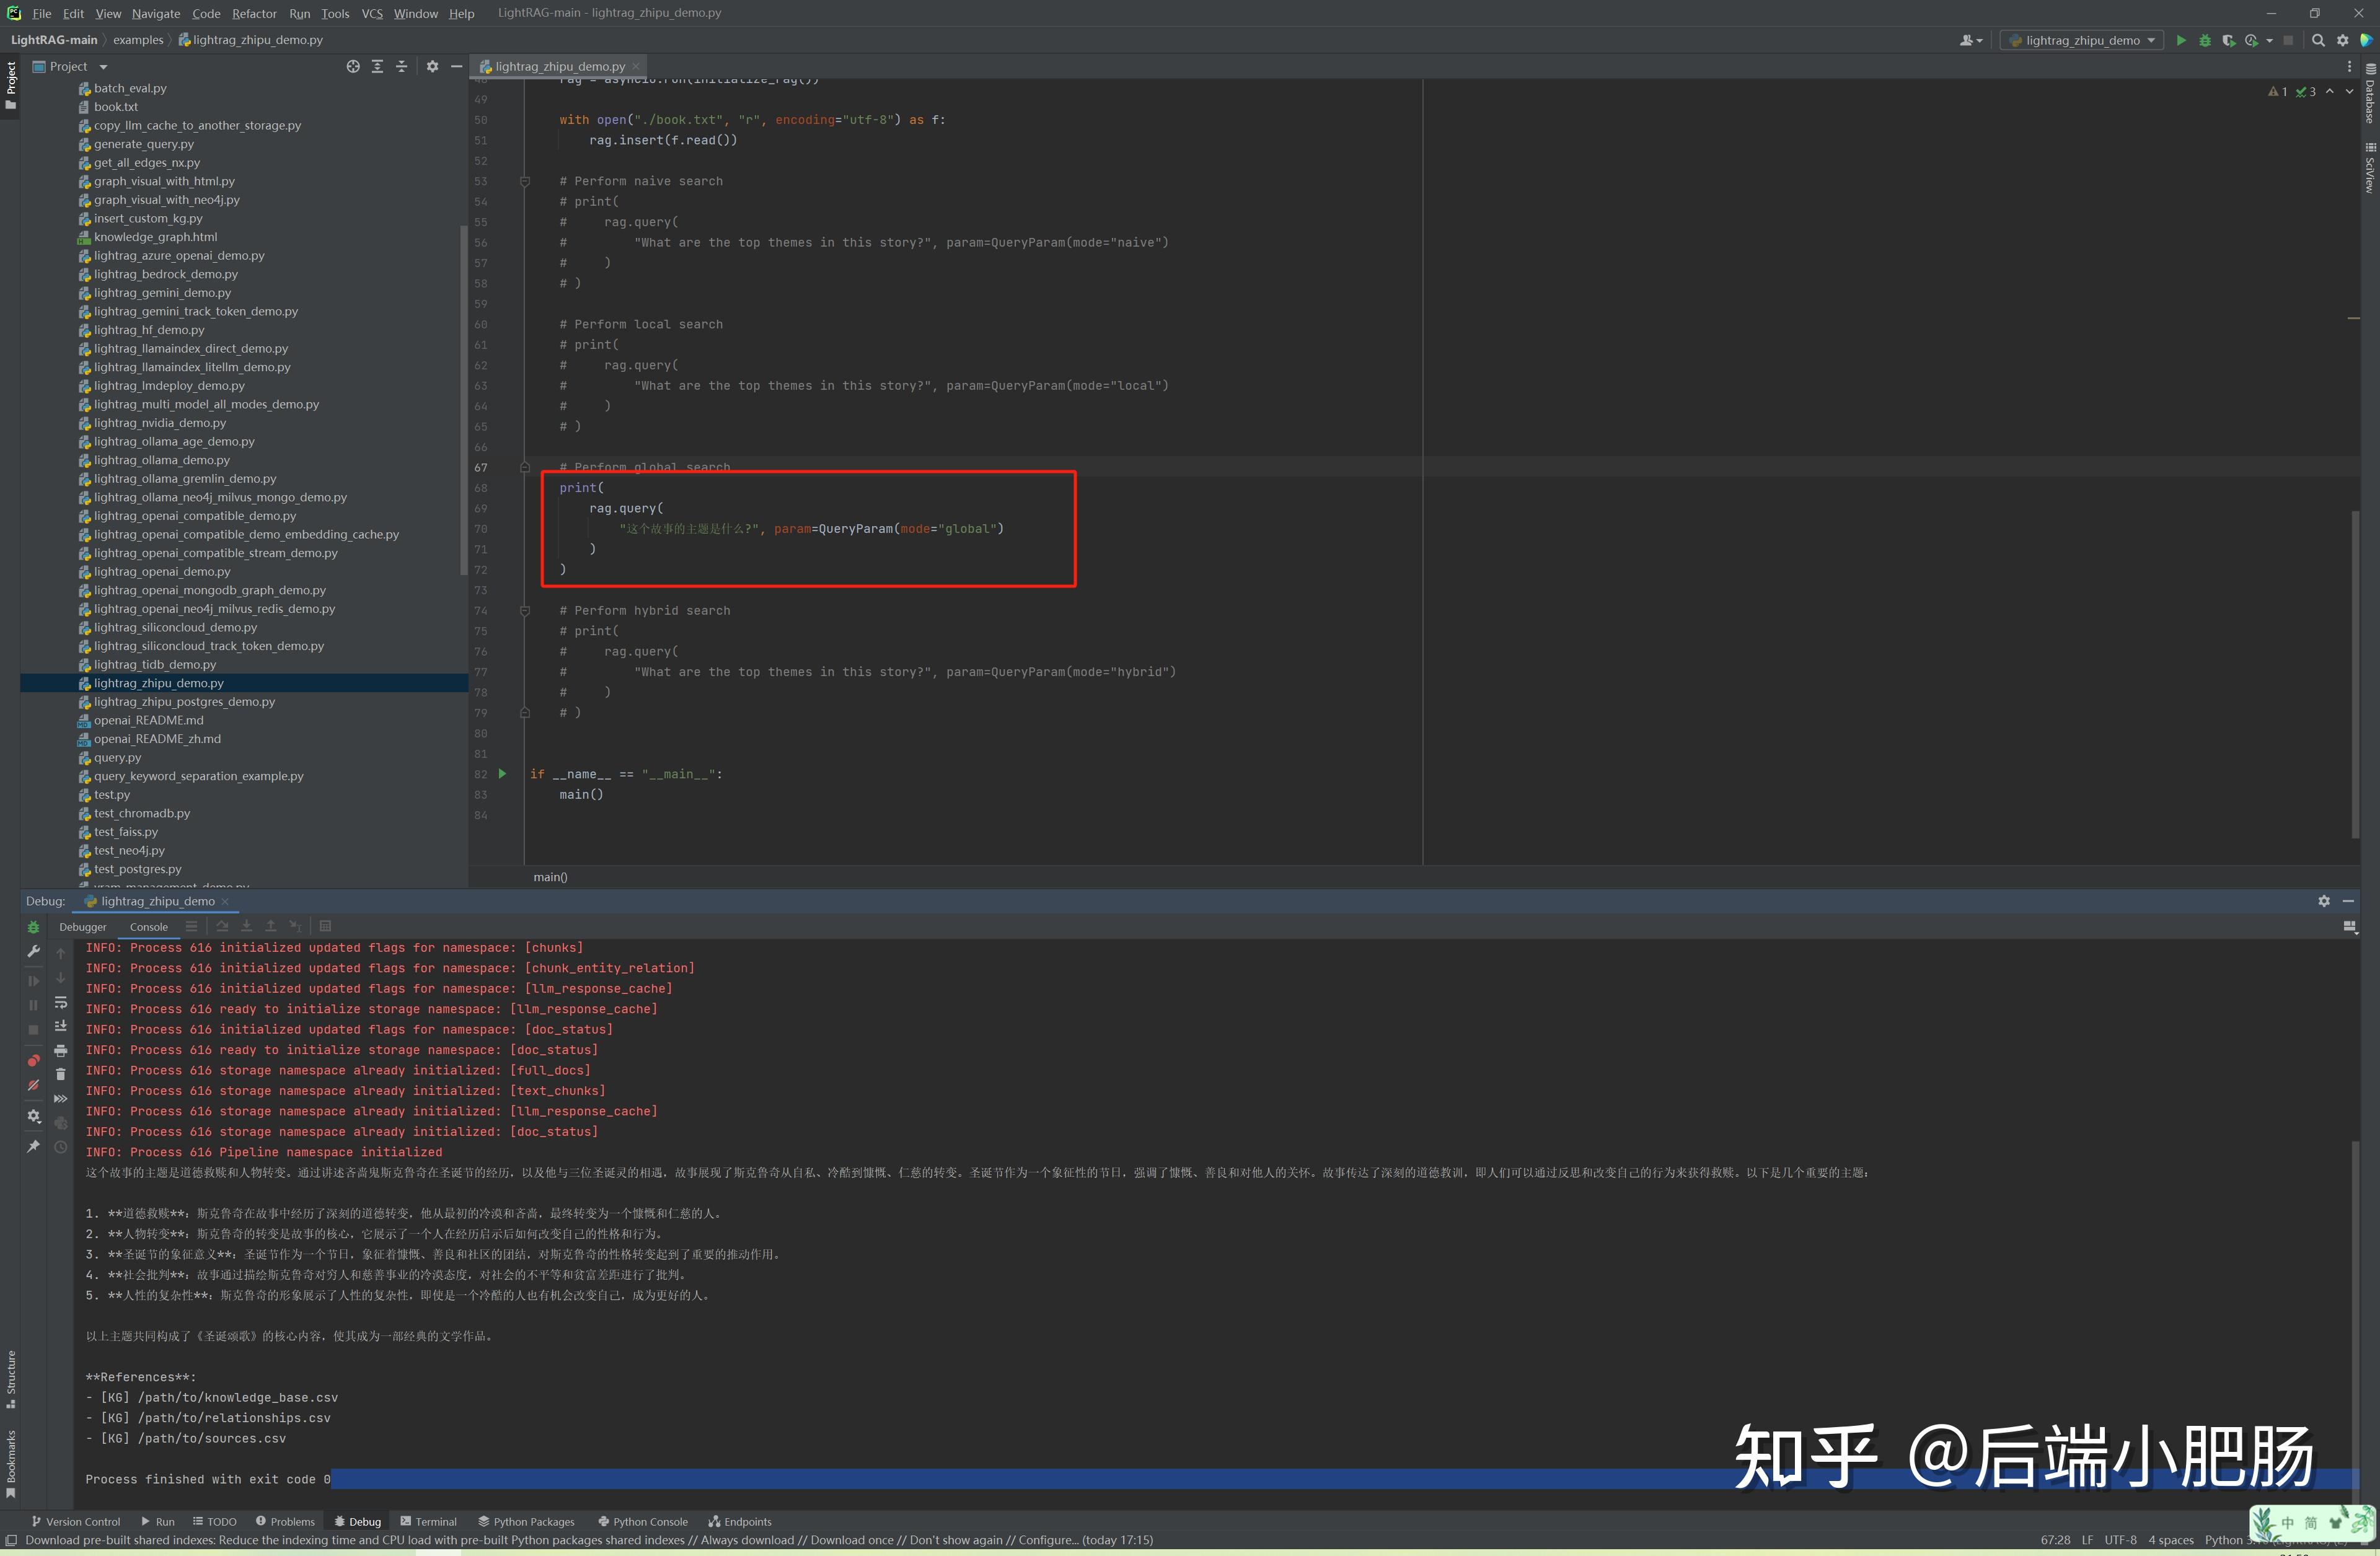Click the green Run button in the toolbar

(x=2181, y=40)
